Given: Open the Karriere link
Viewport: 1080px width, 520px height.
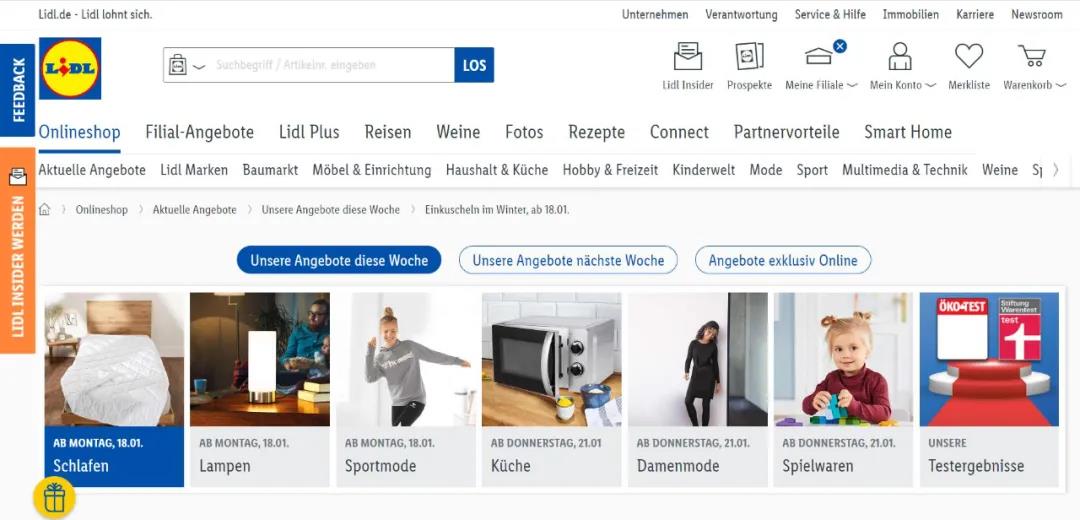Looking at the screenshot, I should click(x=975, y=14).
